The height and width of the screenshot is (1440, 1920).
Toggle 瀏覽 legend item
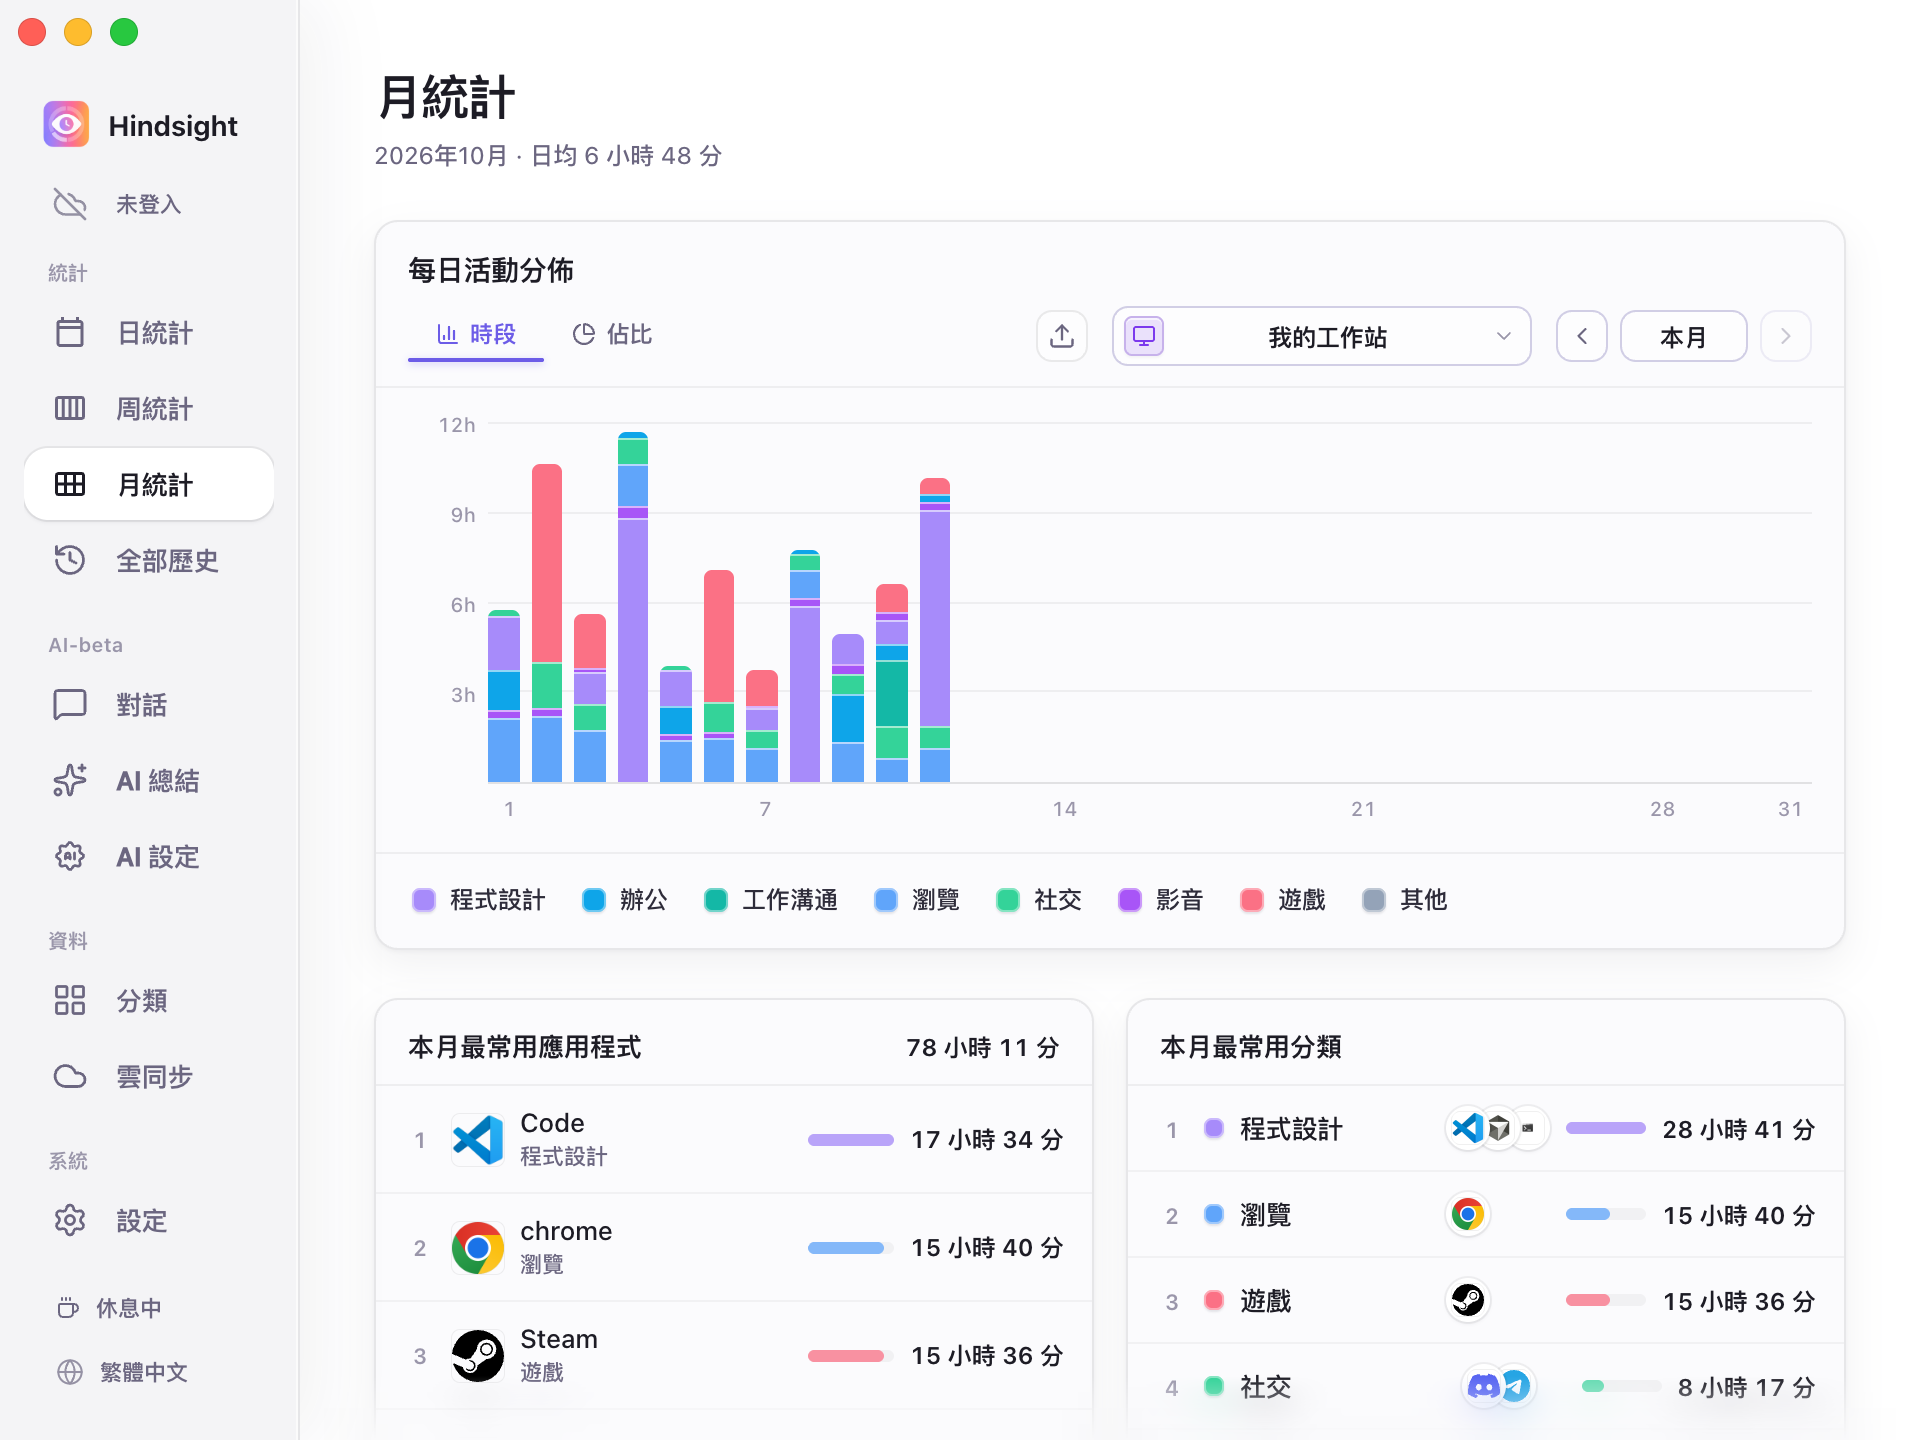917,900
